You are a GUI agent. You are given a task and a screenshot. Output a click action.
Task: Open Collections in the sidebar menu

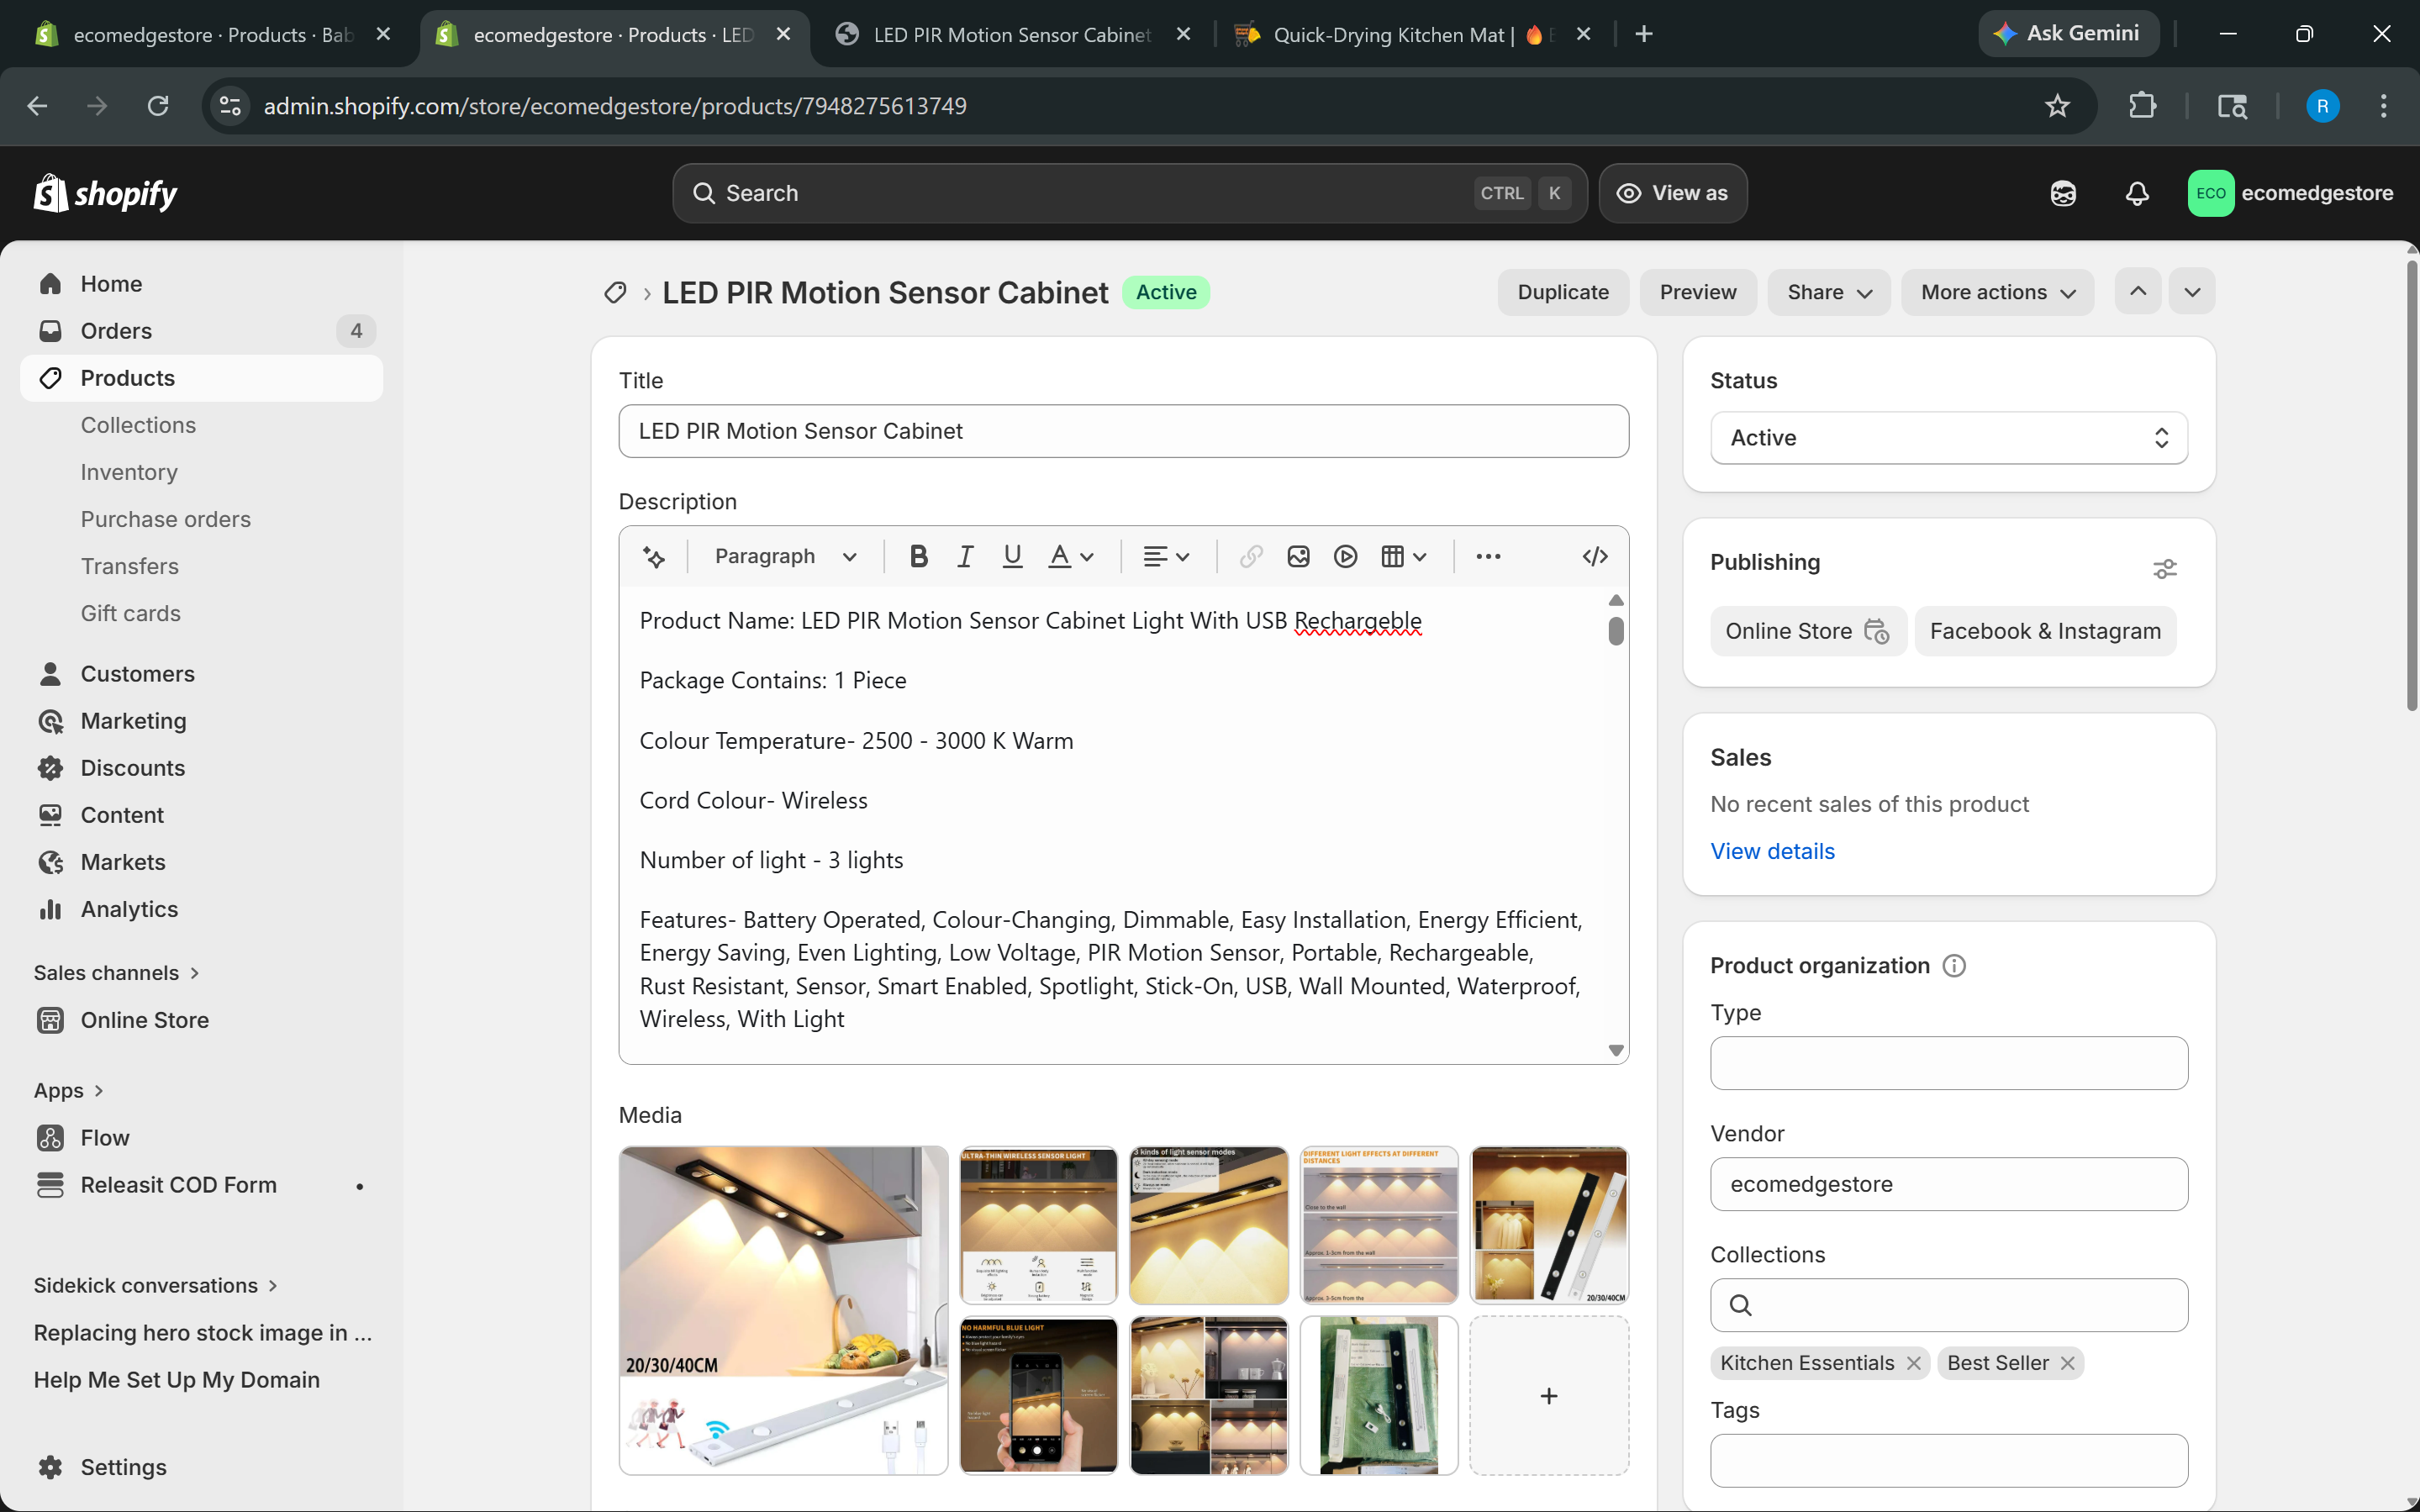(138, 425)
